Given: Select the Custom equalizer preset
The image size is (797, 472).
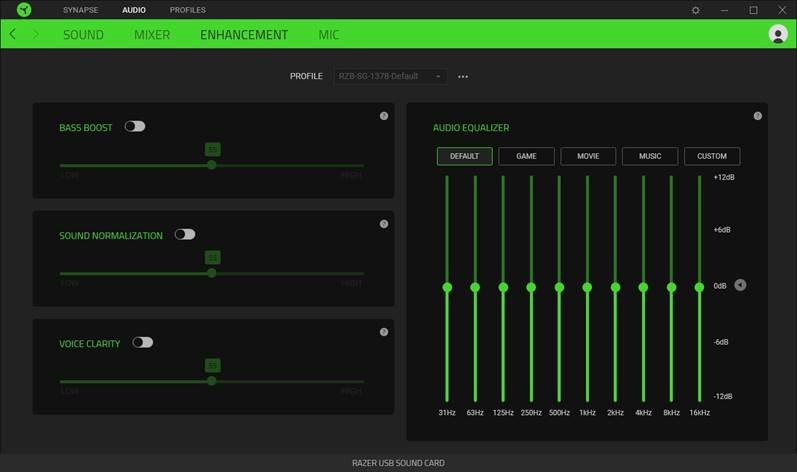Looking at the screenshot, I should tap(712, 156).
